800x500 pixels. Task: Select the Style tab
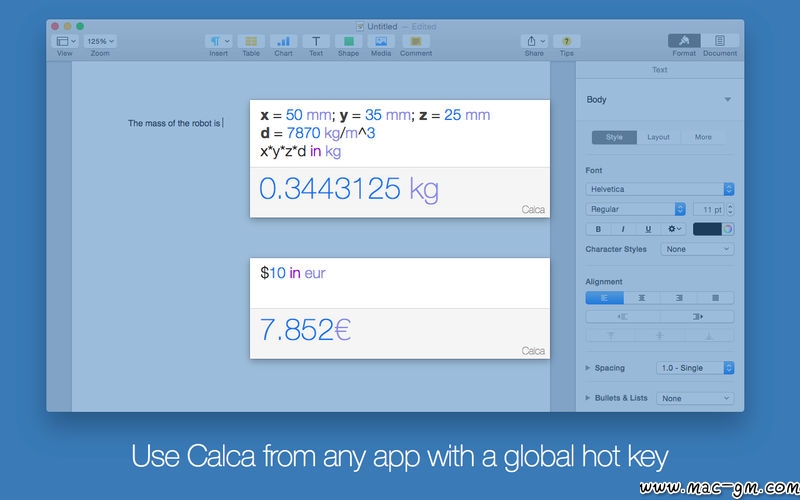(x=614, y=137)
